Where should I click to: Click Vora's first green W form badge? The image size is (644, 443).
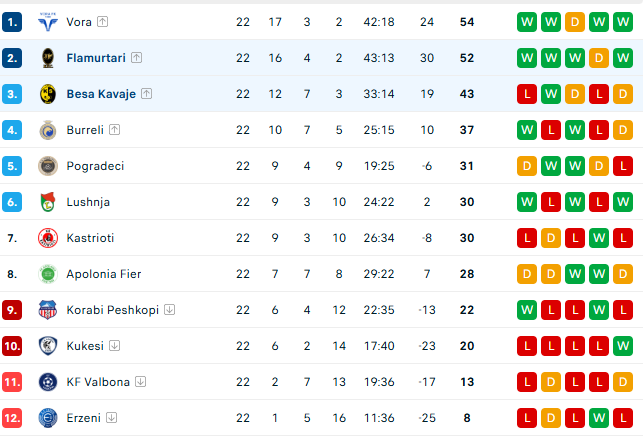(x=527, y=21)
